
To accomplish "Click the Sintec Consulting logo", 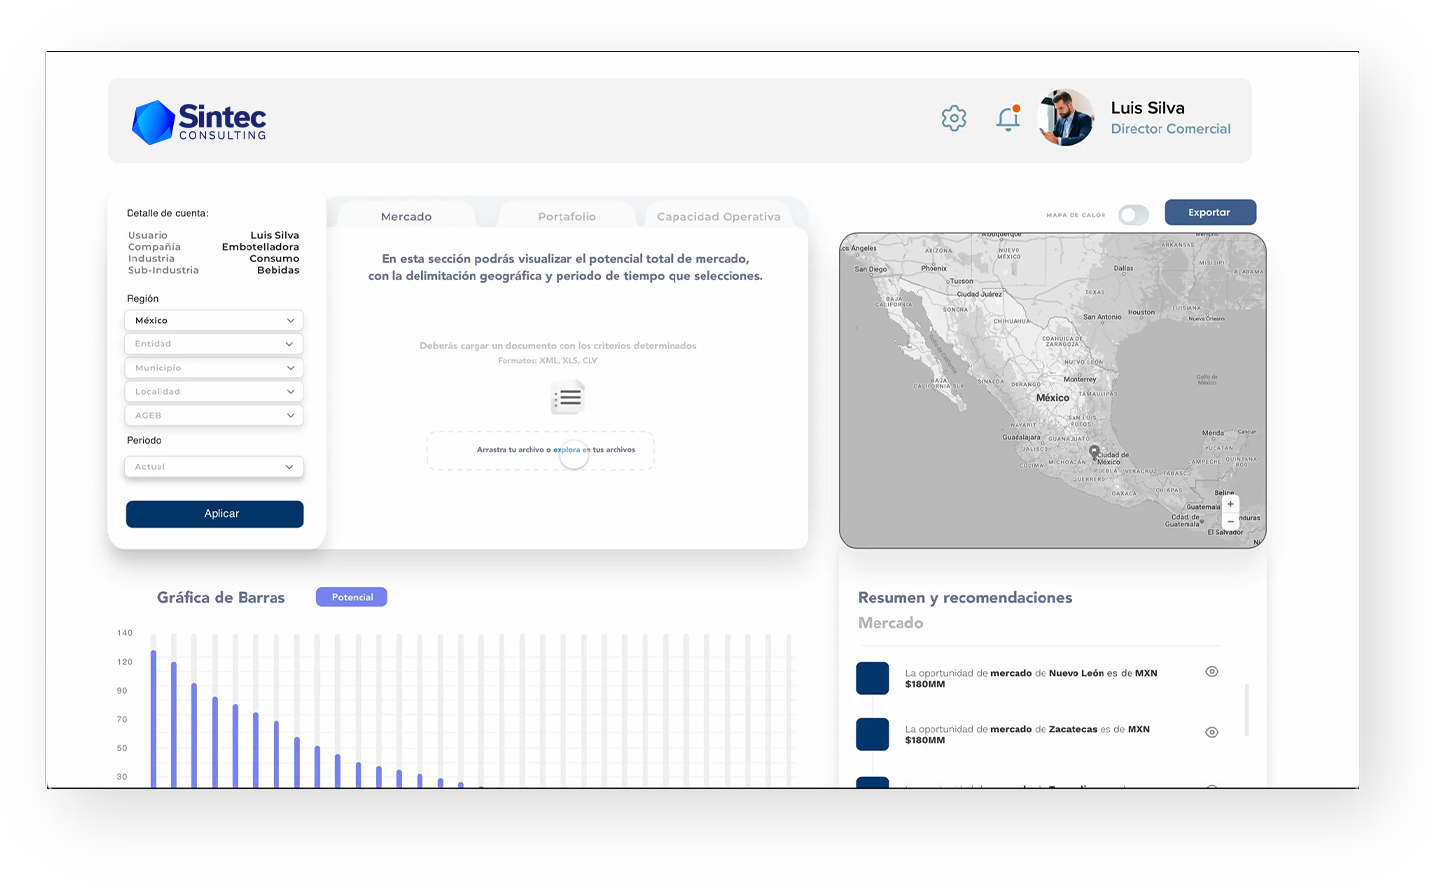I will click(199, 122).
